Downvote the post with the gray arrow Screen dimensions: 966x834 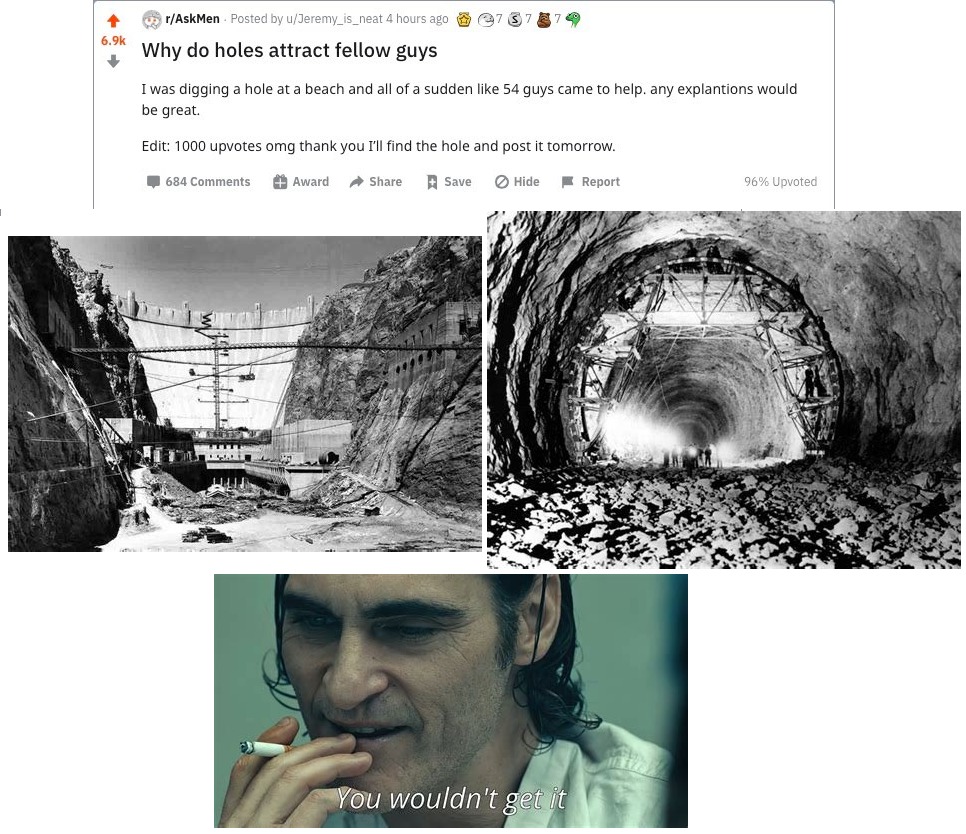(113, 61)
